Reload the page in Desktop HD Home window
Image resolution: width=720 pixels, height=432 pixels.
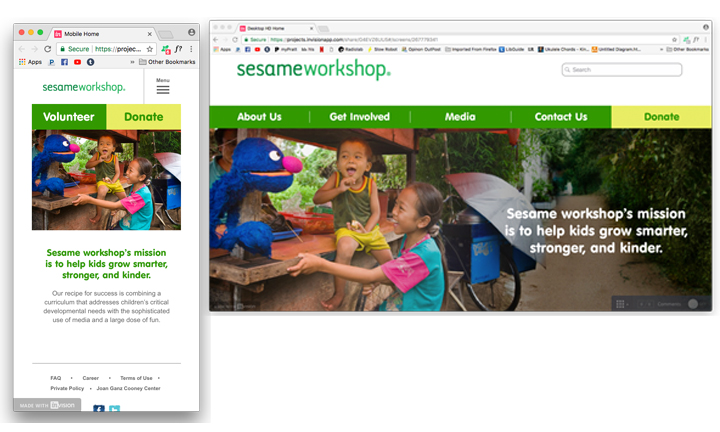tap(235, 39)
